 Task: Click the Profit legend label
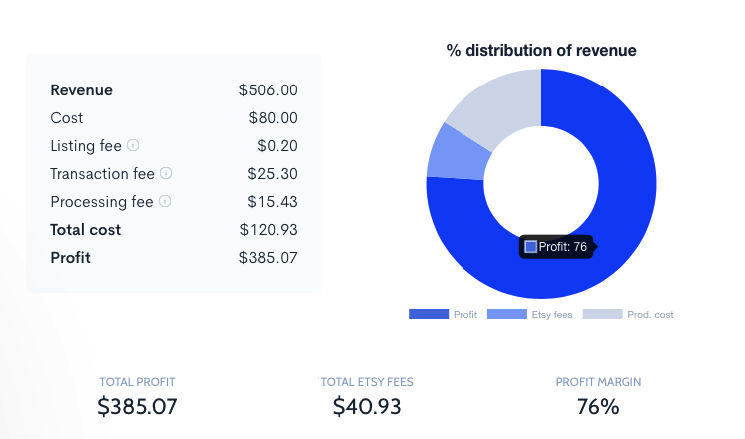click(465, 315)
